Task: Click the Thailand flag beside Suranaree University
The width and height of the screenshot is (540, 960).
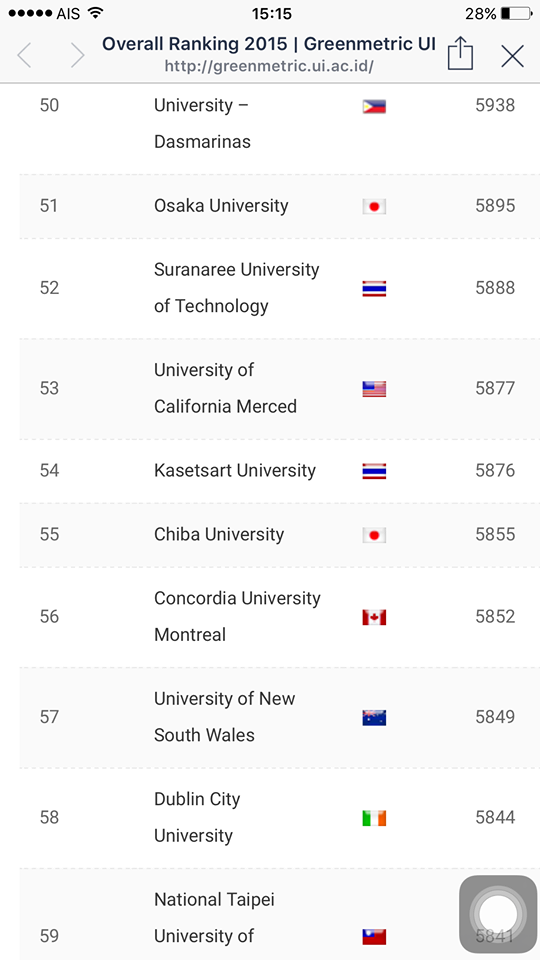Action: [374, 288]
